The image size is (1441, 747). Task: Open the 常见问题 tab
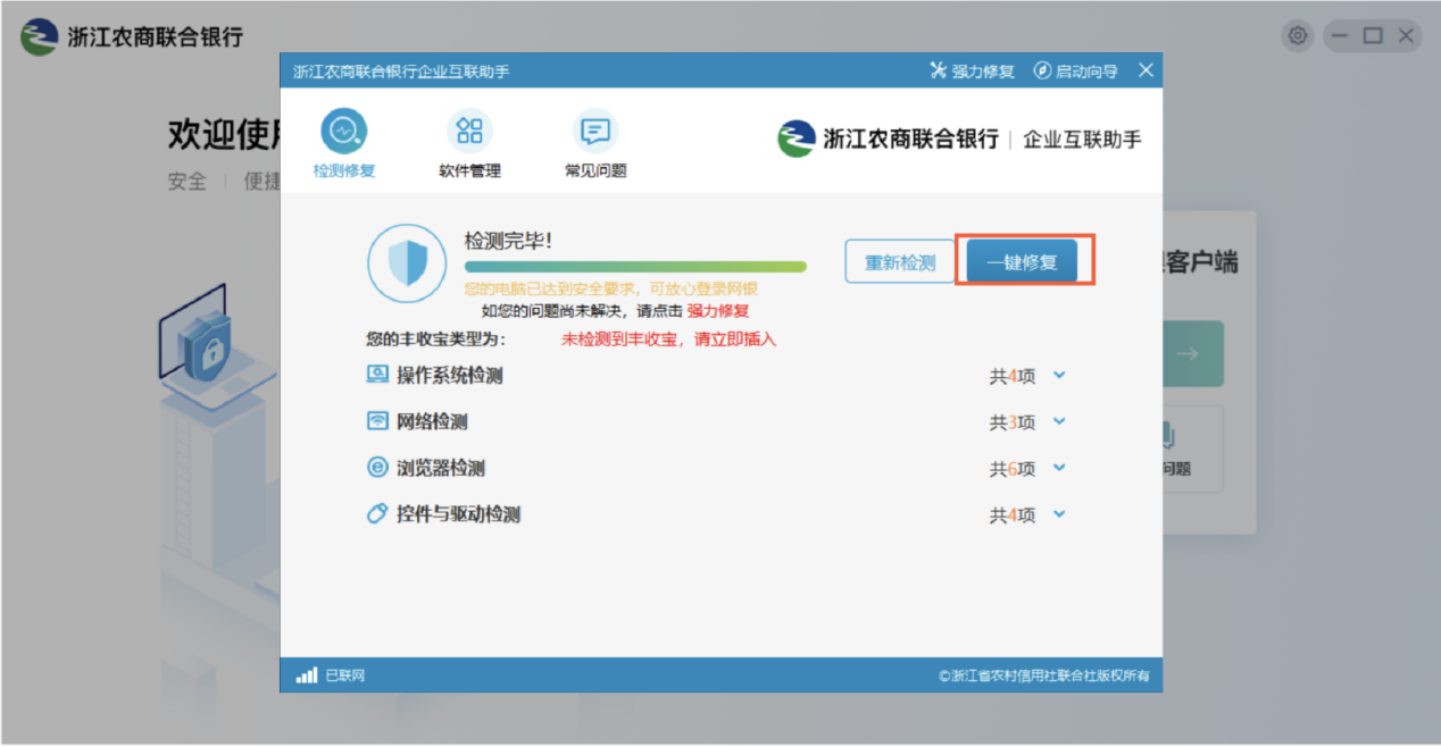point(595,144)
